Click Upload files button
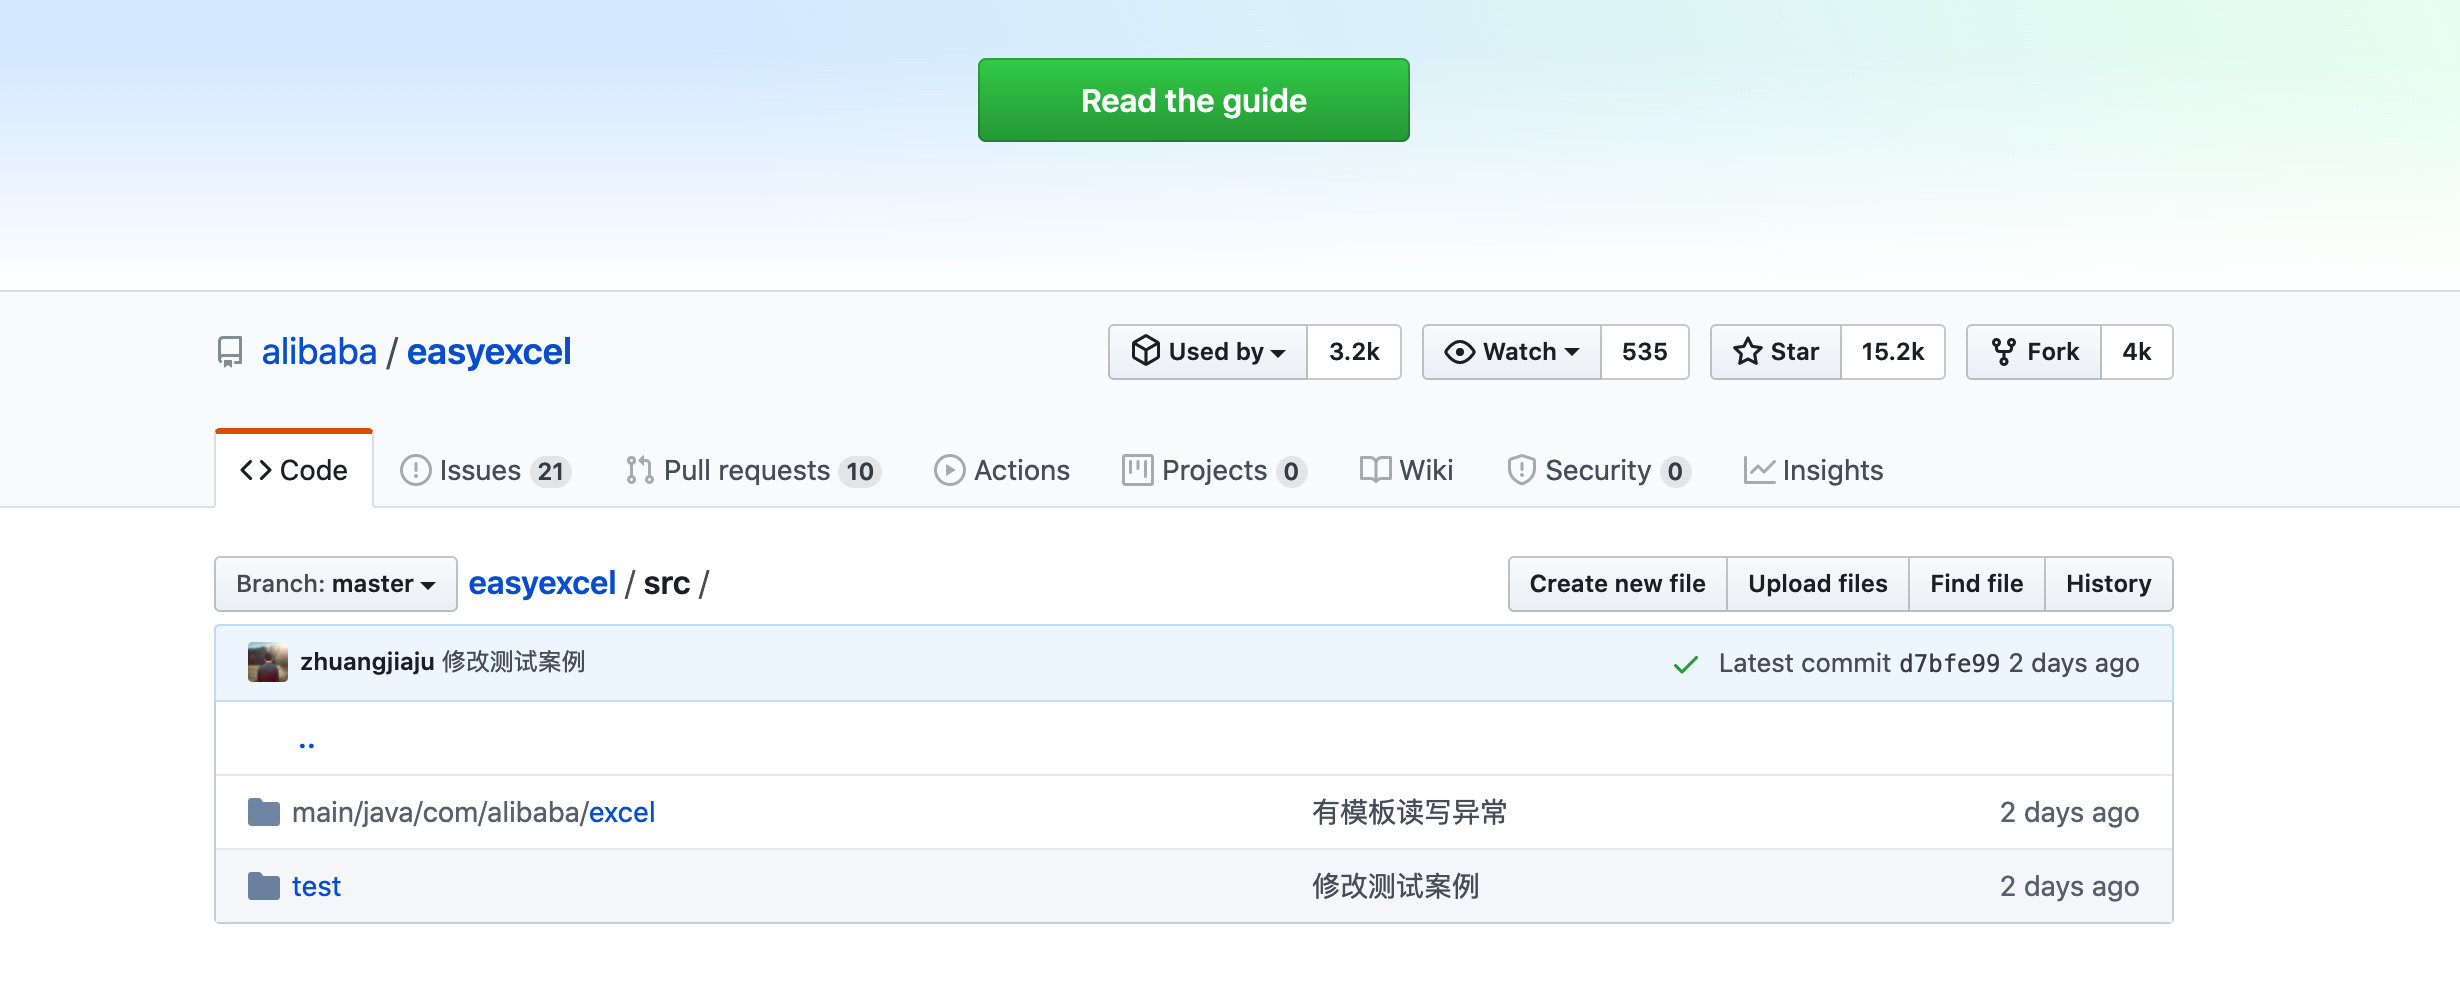This screenshot has height=1006, width=2460. [1818, 584]
